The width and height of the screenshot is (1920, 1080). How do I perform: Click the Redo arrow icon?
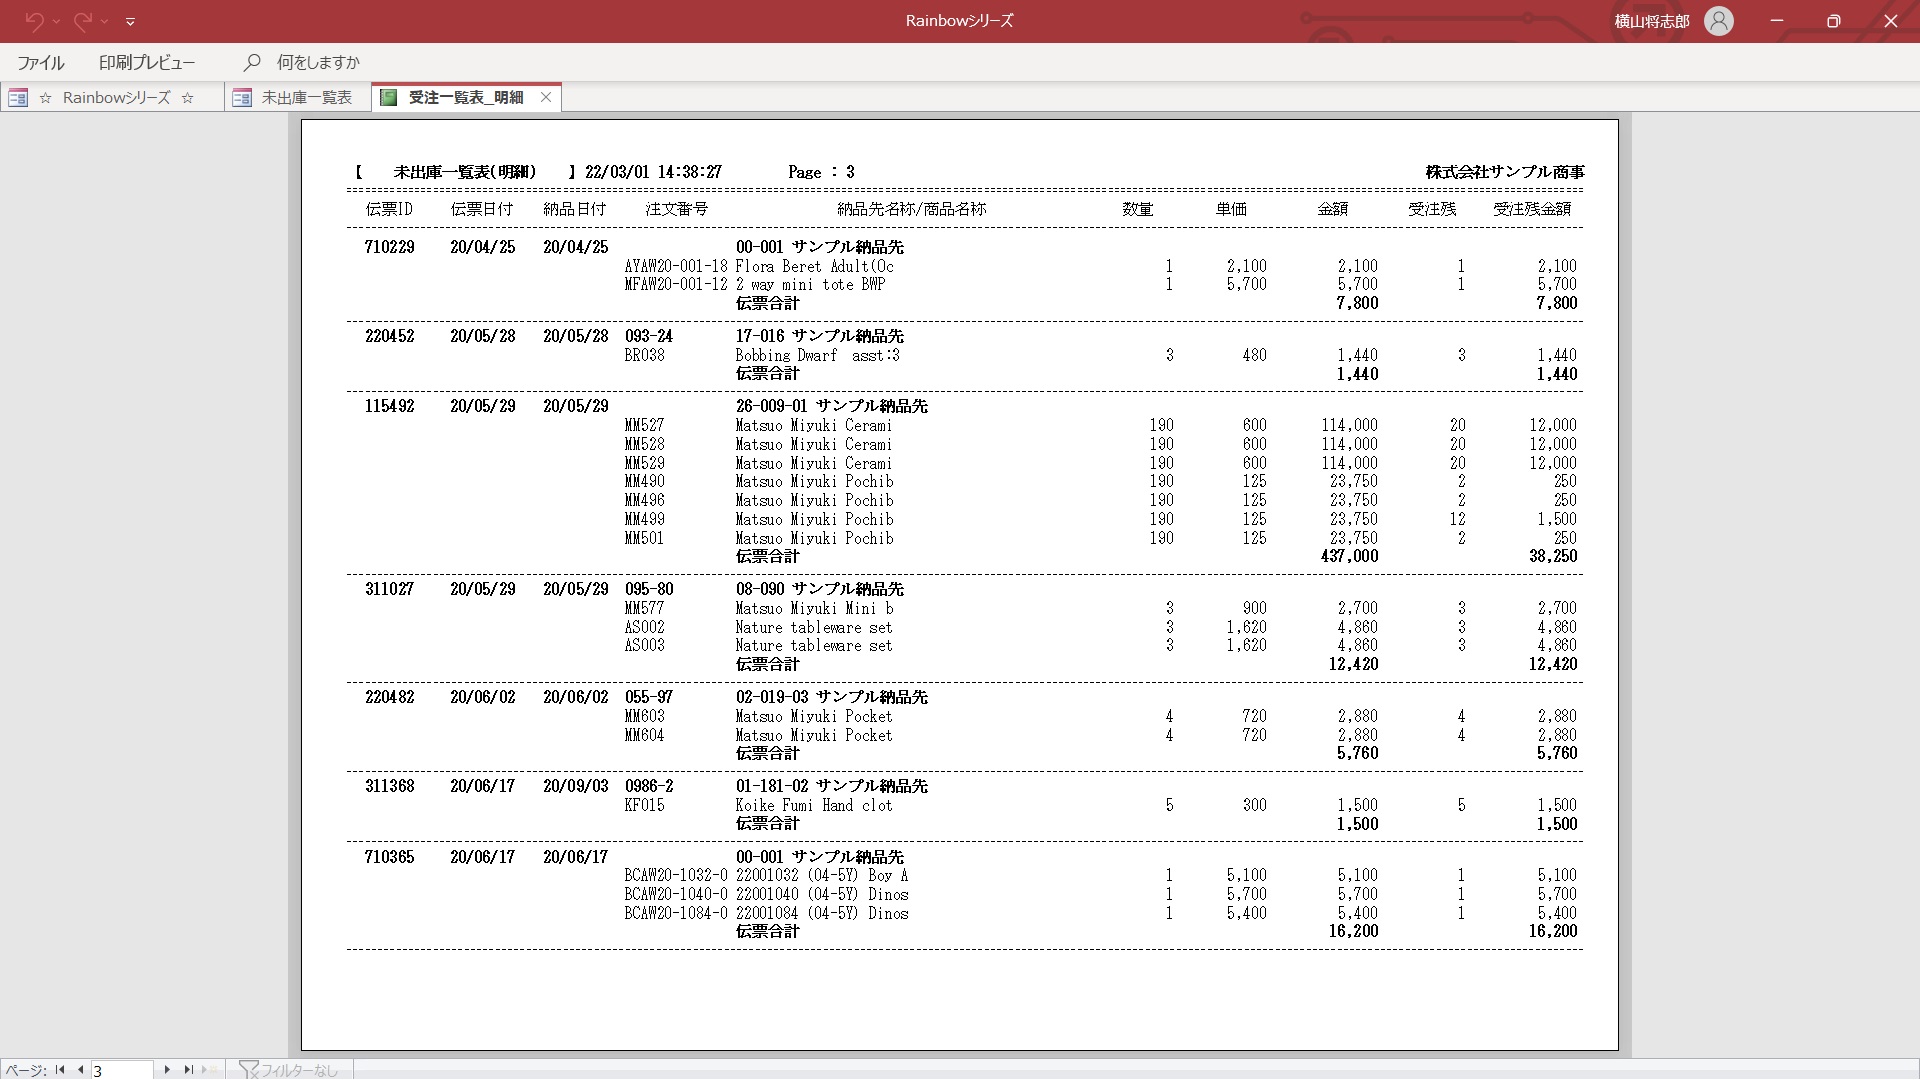click(x=83, y=21)
